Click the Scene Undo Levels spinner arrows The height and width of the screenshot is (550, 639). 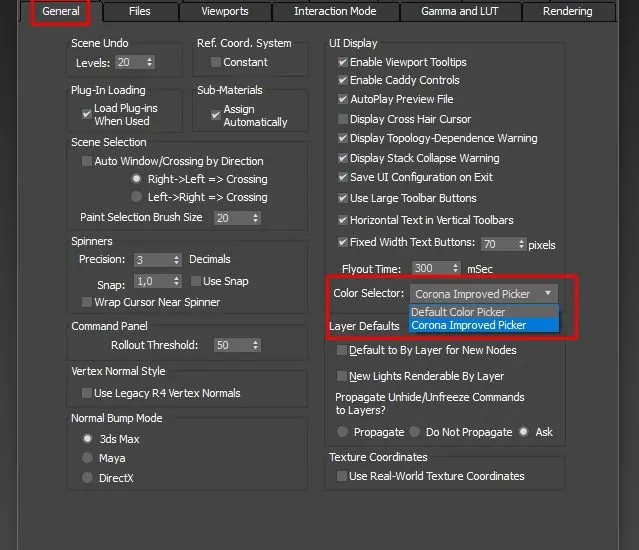click(x=150, y=62)
